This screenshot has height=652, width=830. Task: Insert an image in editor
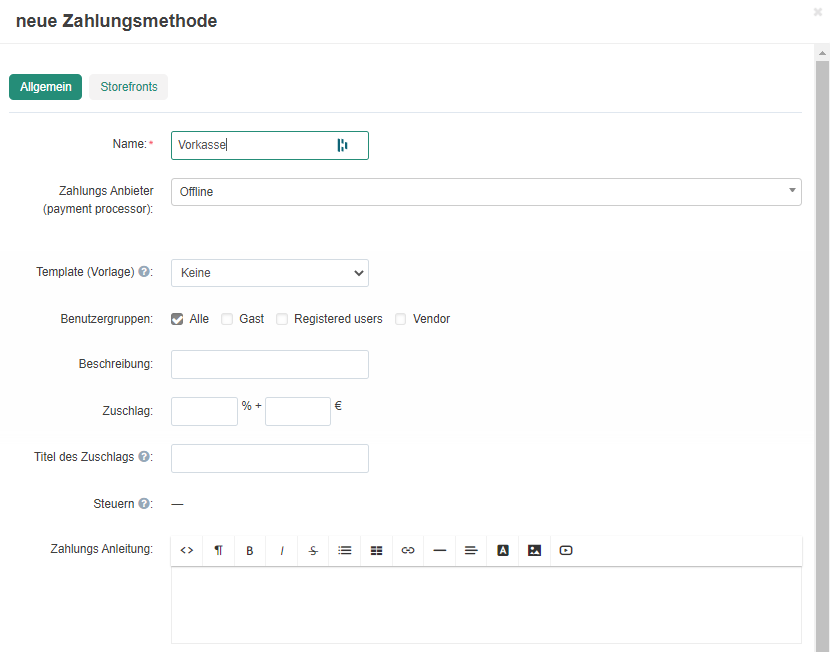(535, 550)
